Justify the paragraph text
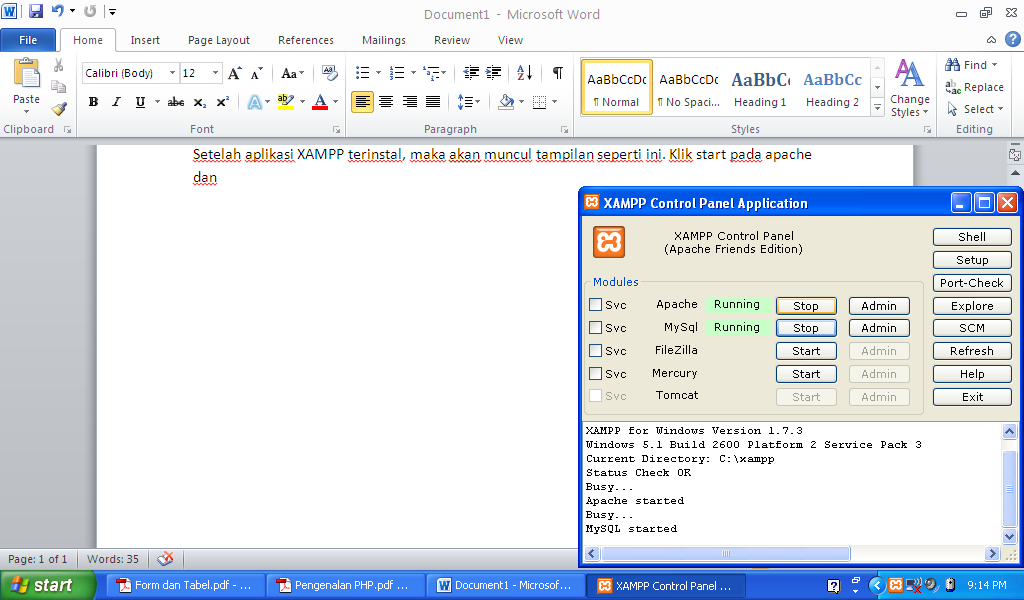 [x=433, y=102]
